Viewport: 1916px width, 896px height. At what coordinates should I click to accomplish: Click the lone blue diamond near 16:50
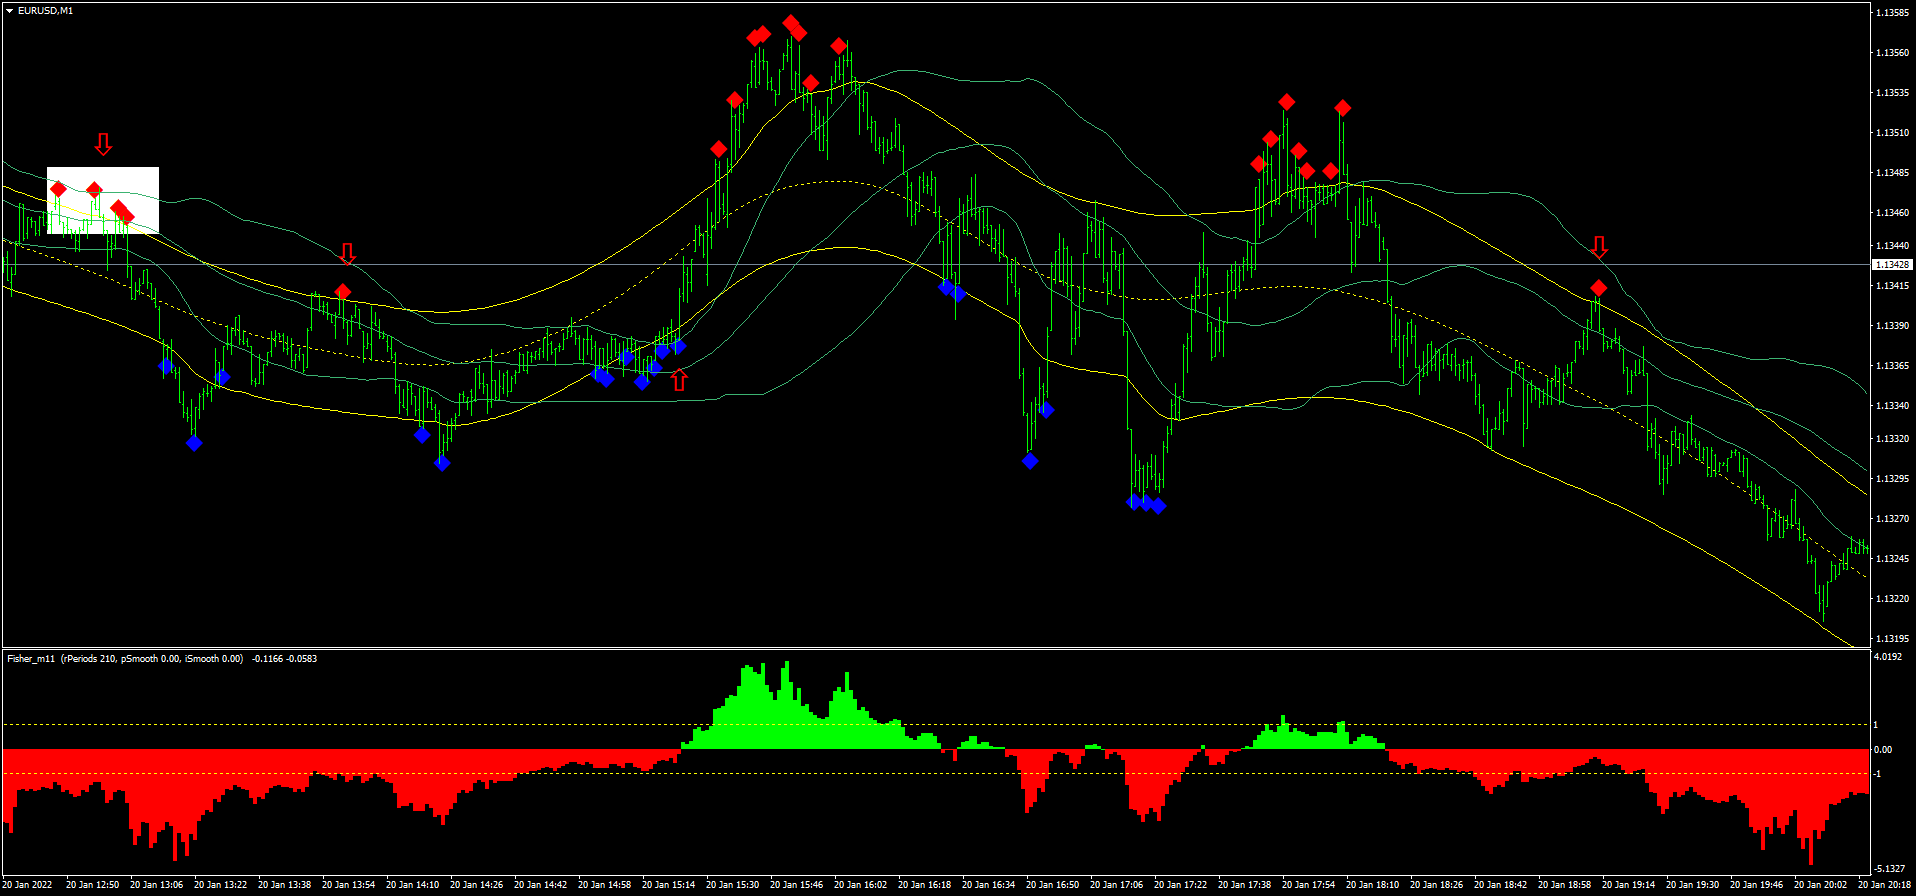click(x=1030, y=461)
